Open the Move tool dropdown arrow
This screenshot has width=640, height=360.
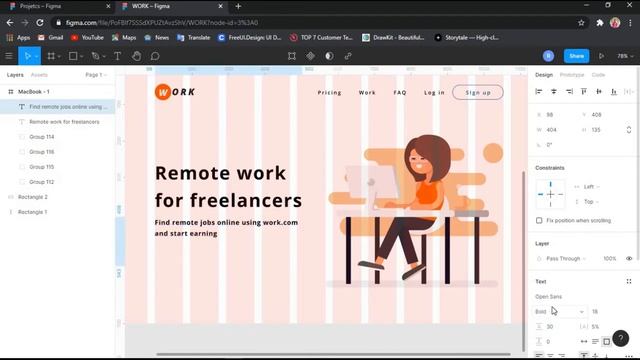click(x=36, y=56)
